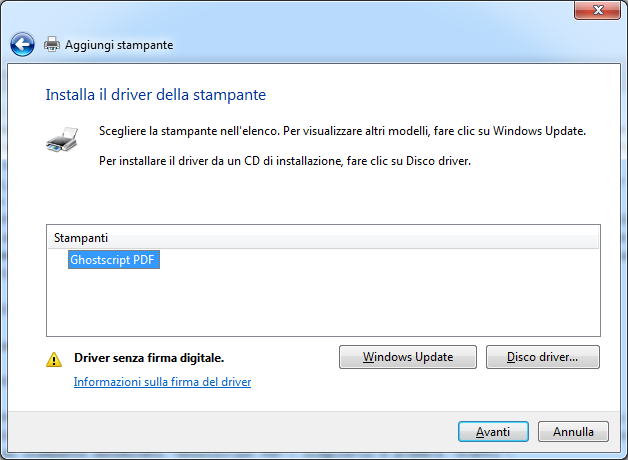This screenshot has height=460, width=628.
Task: Click the instruction line about CD di installazione
Action: [x=285, y=161]
